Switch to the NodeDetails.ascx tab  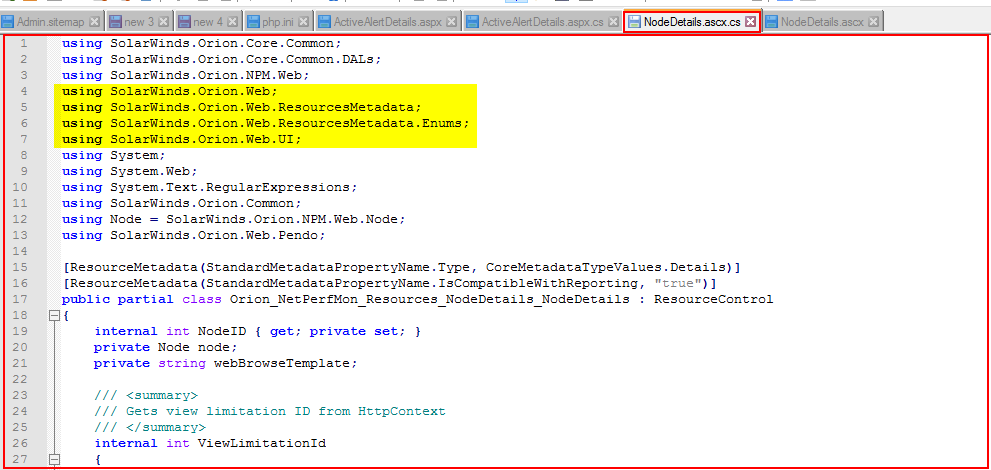click(822, 21)
